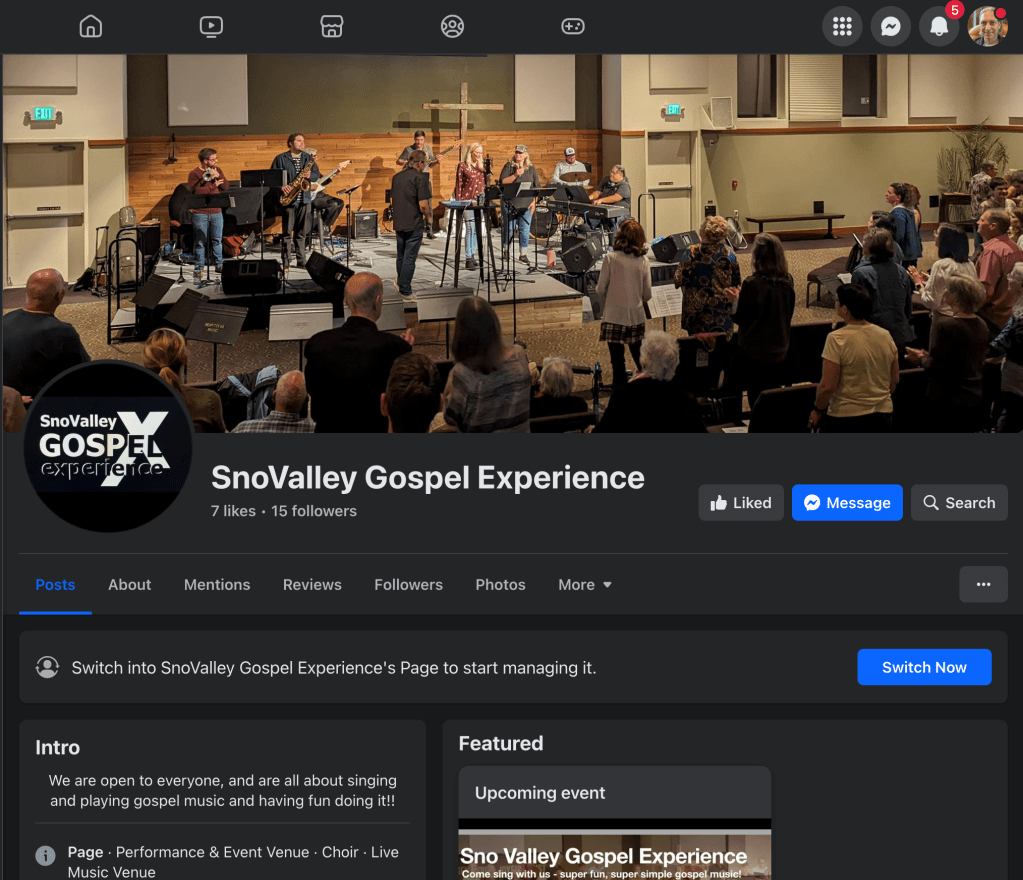
Task: Open the three-dot page options menu
Action: click(983, 584)
